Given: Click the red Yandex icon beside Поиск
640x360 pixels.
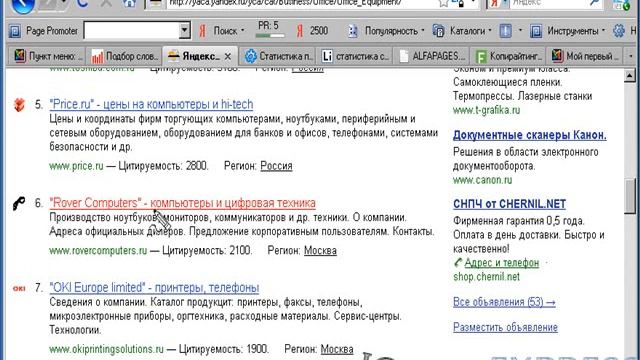Looking at the screenshot, I should pyautogui.click(x=202, y=31).
